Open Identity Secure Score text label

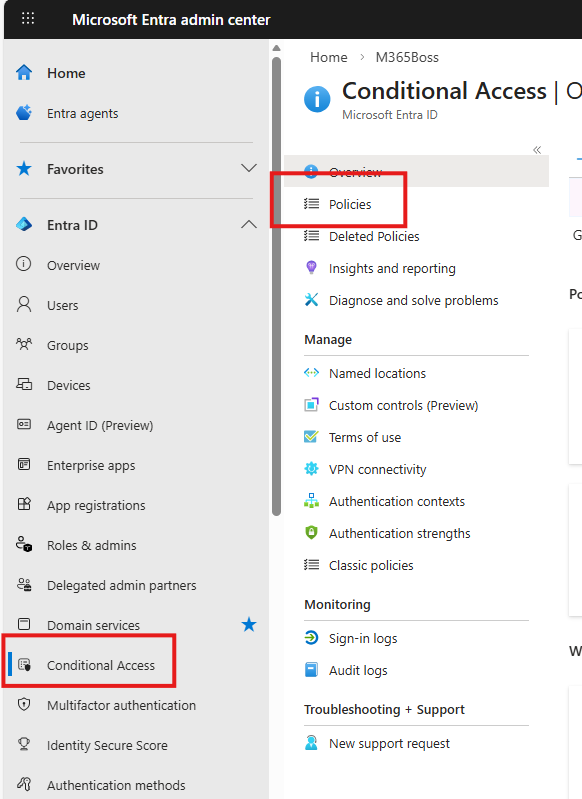point(108,745)
